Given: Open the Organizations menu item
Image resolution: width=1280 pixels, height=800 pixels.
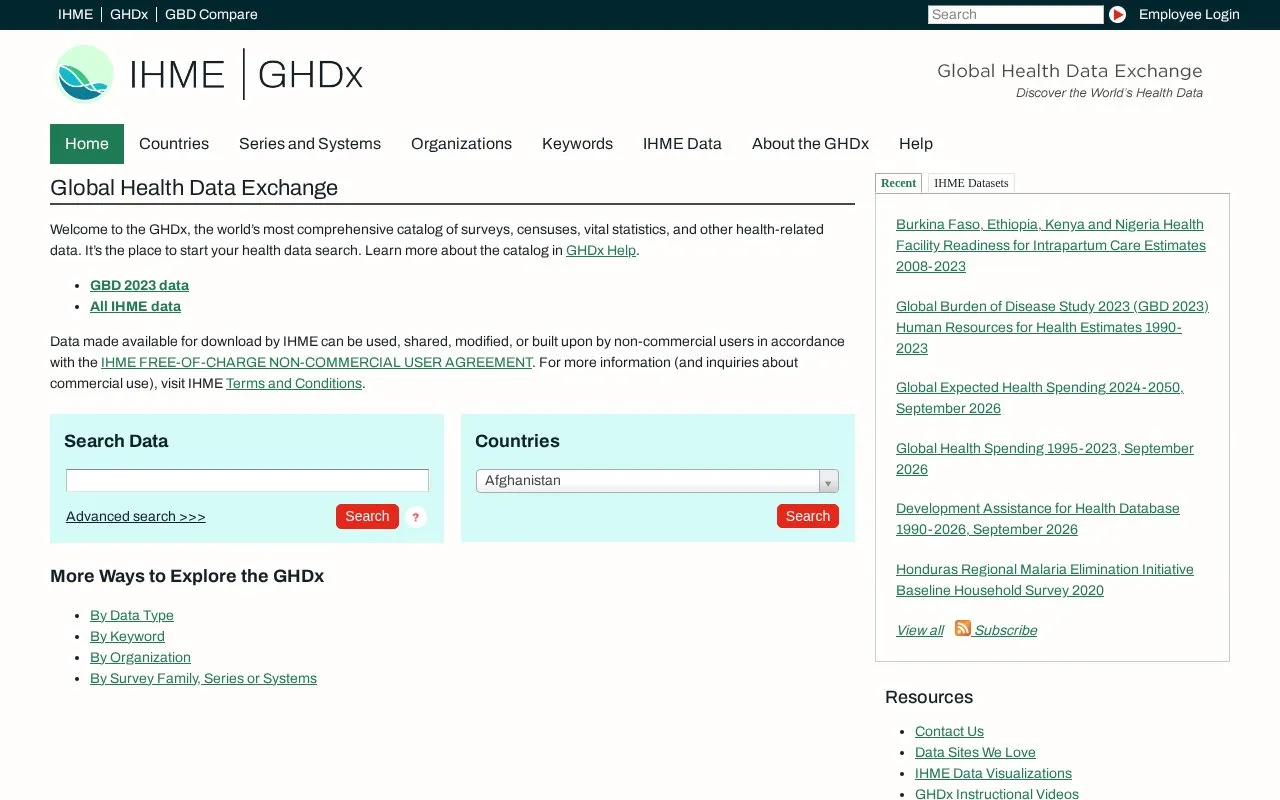Looking at the screenshot, I should coord(461,144).
